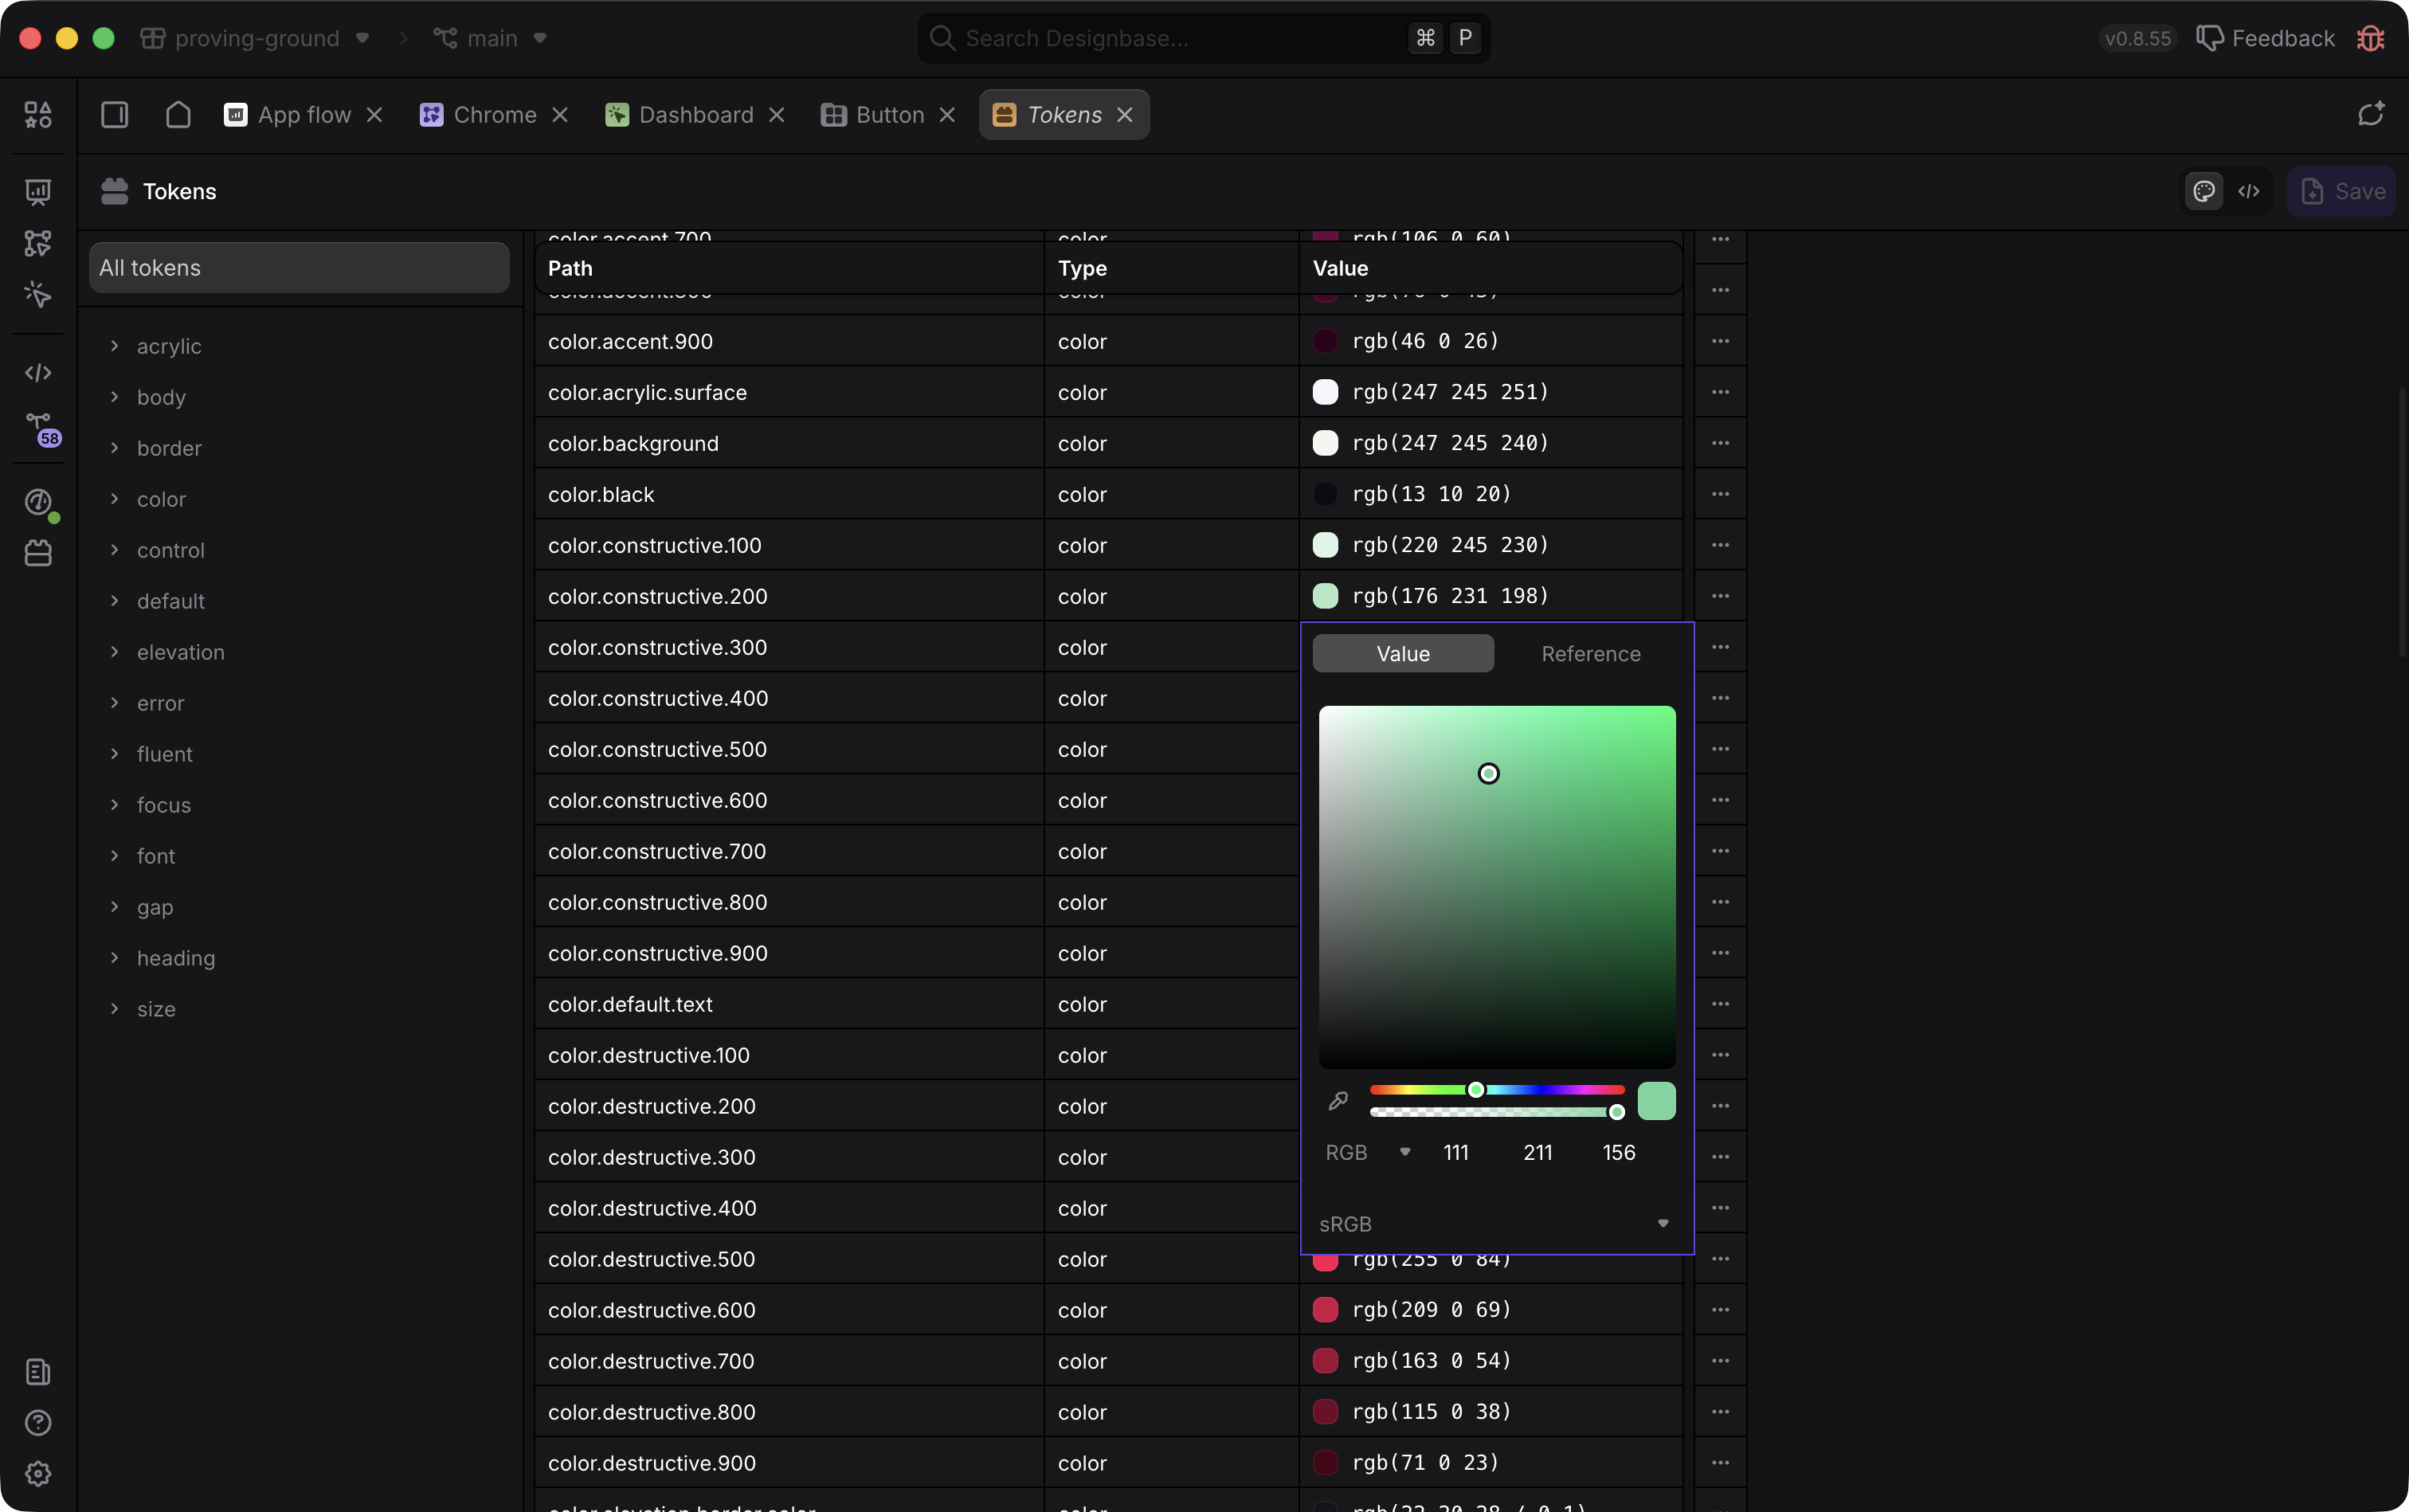Image resolution: width=2409 pixels, height=1512 pixels.
Task: Open the help icon in sidebar
Action: [x=38, y=1422]
